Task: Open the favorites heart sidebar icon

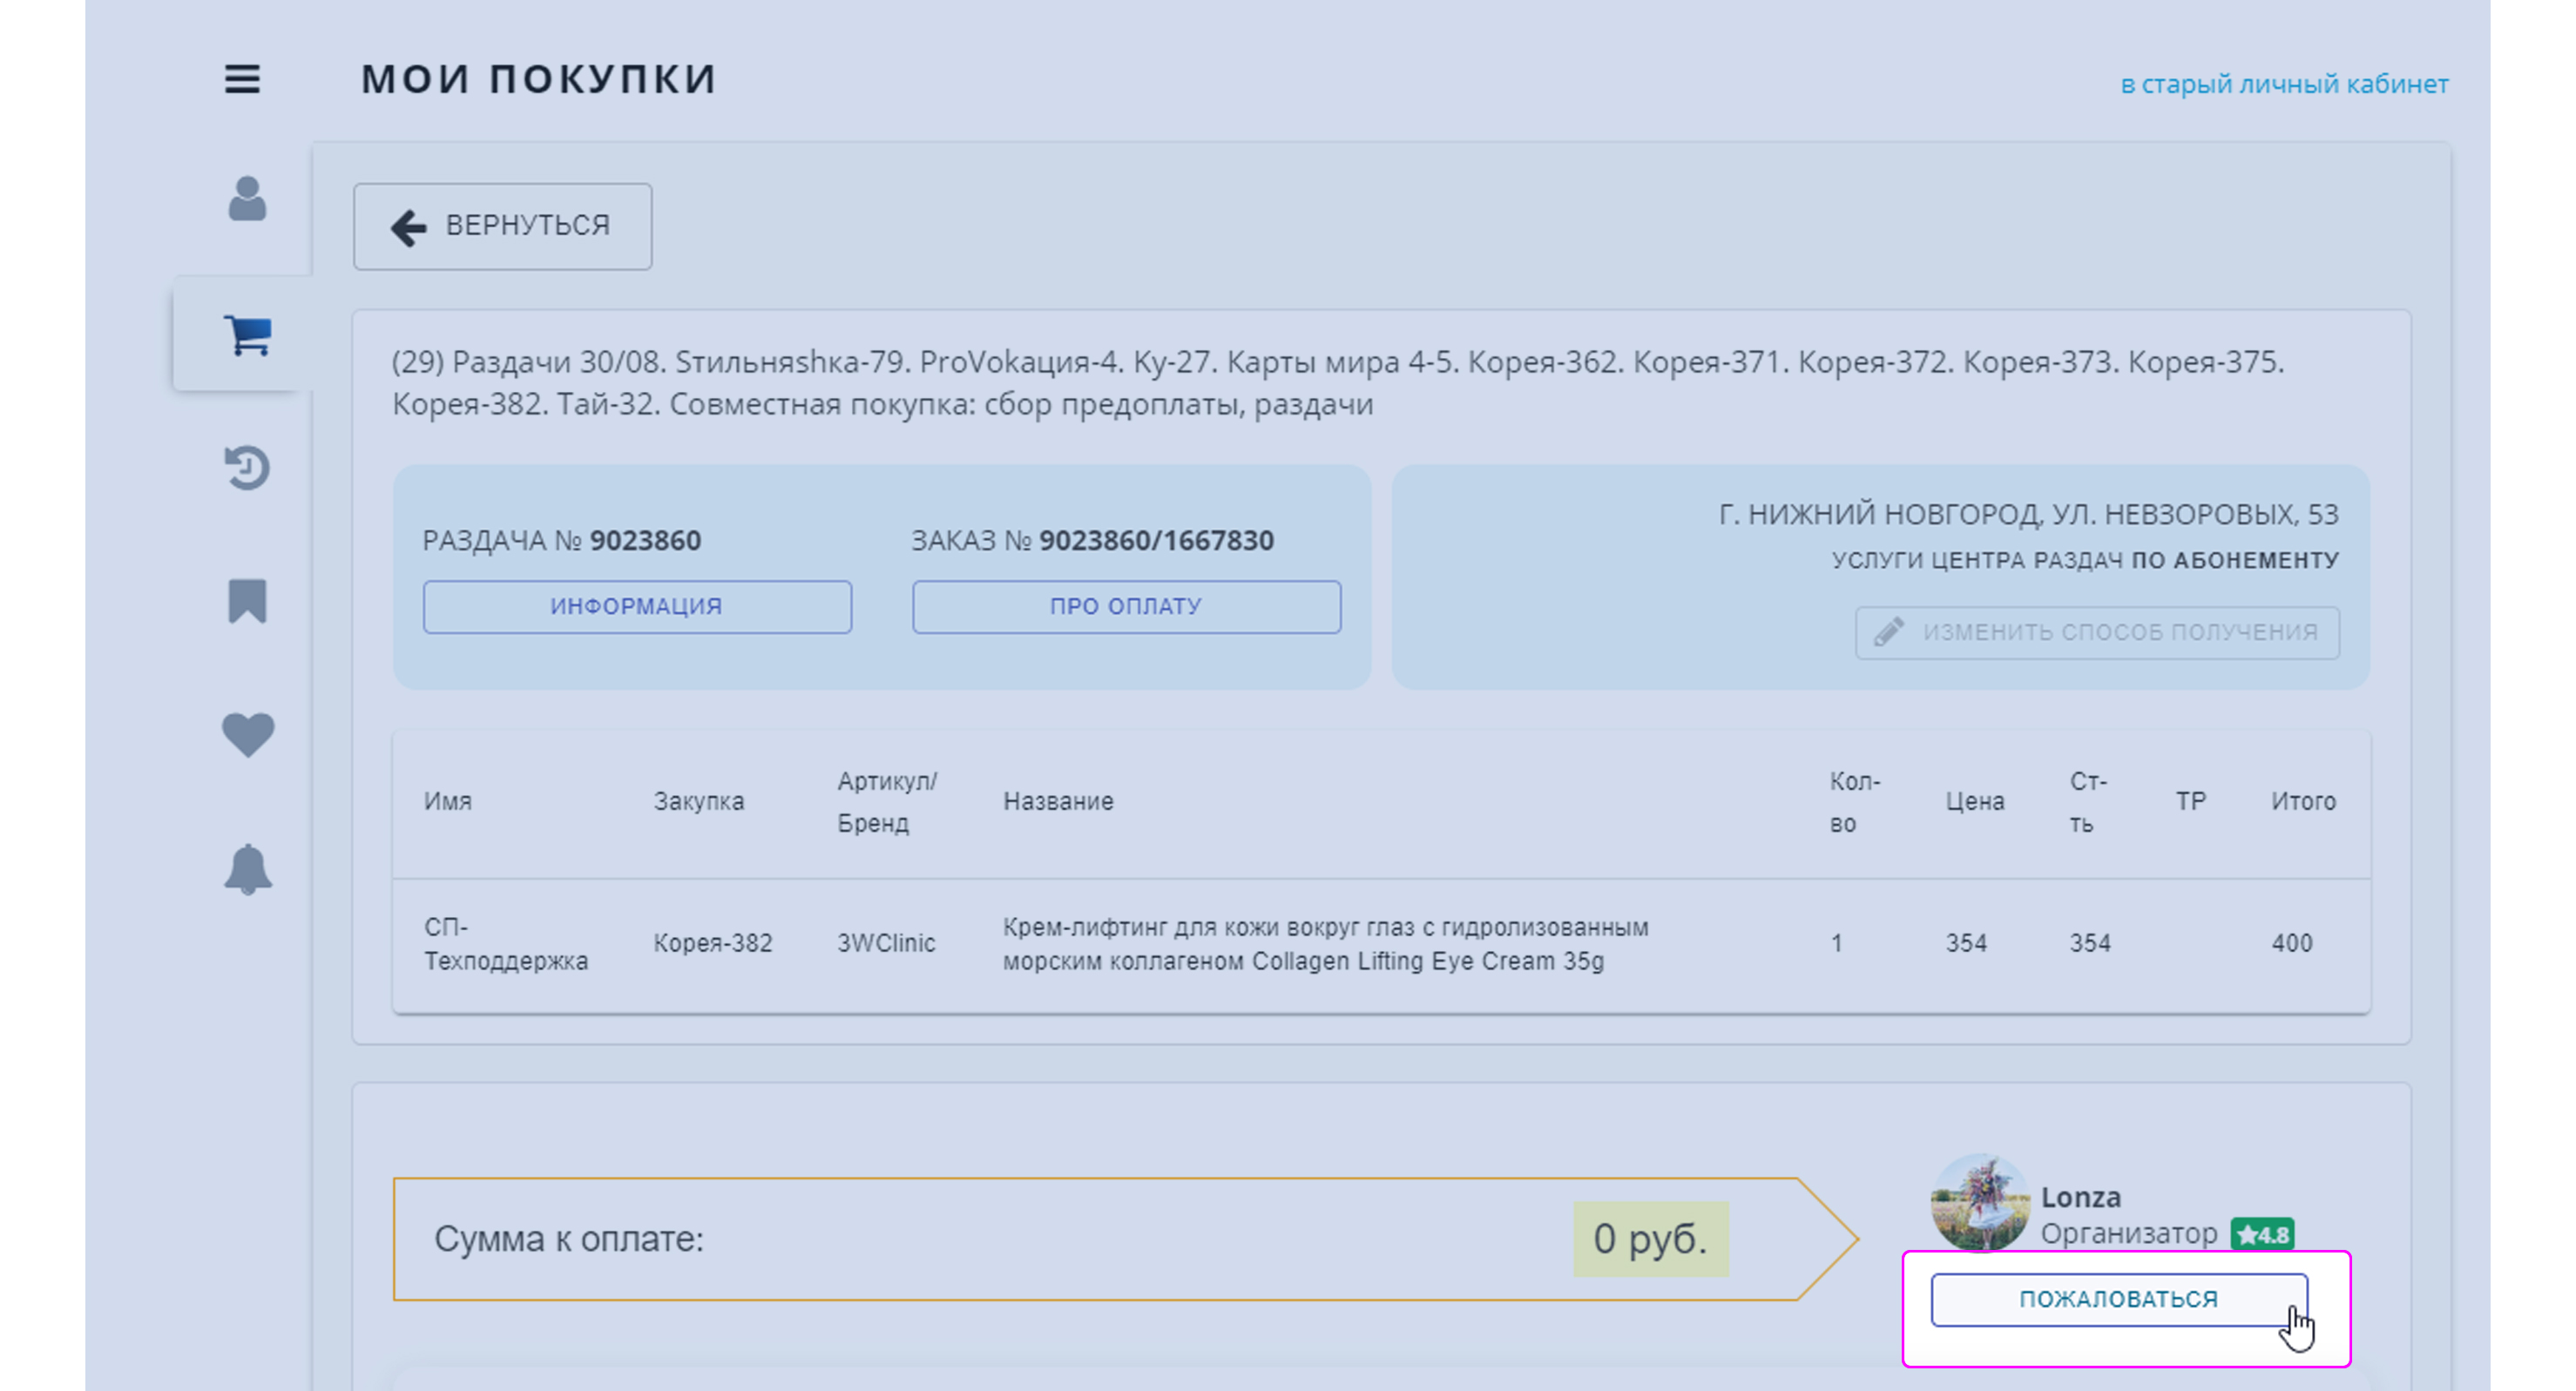Action: point(247,735)
